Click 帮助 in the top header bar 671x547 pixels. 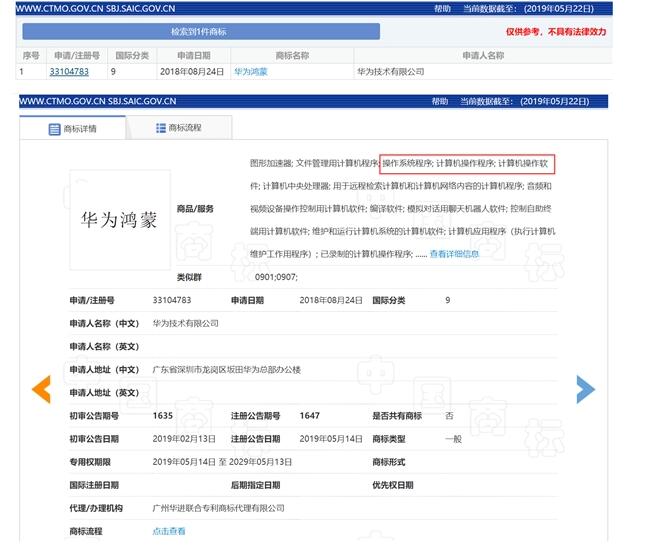(x=442, y=9)
